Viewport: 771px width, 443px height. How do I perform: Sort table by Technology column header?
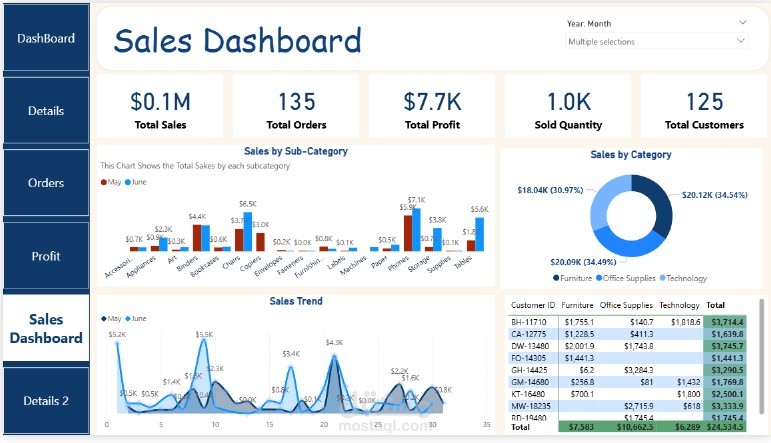pyautogui.click(x=679, y=305)
